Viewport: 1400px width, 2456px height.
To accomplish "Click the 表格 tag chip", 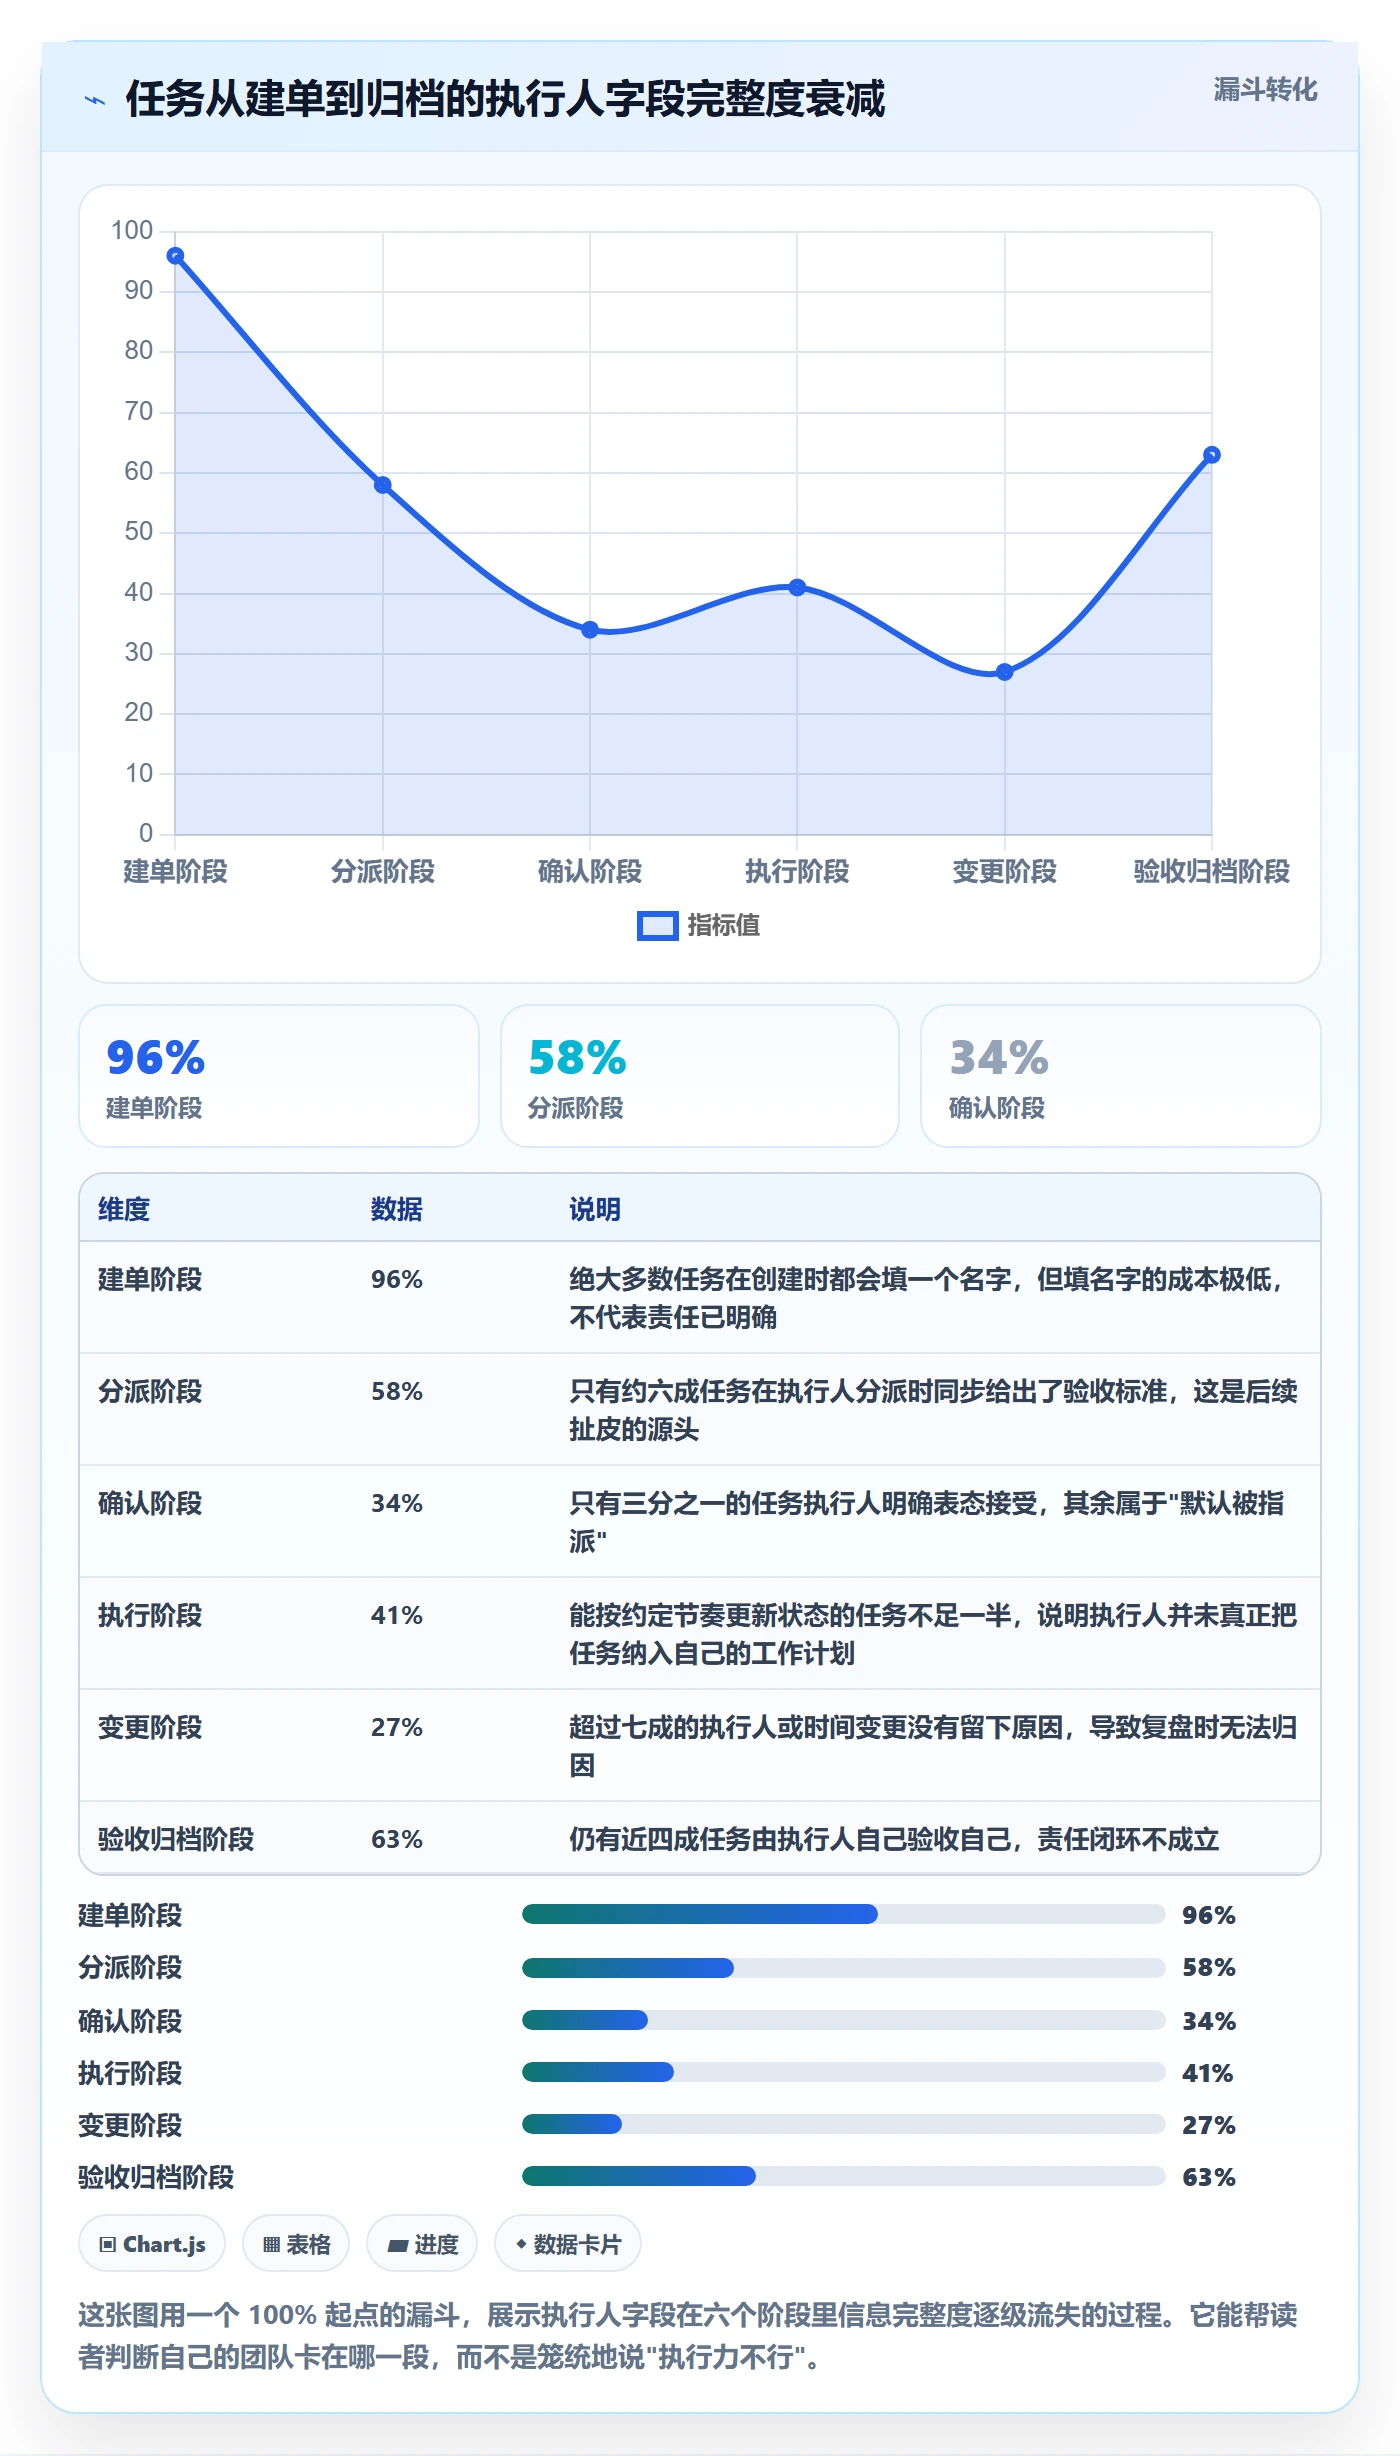I will (296, 2244).
